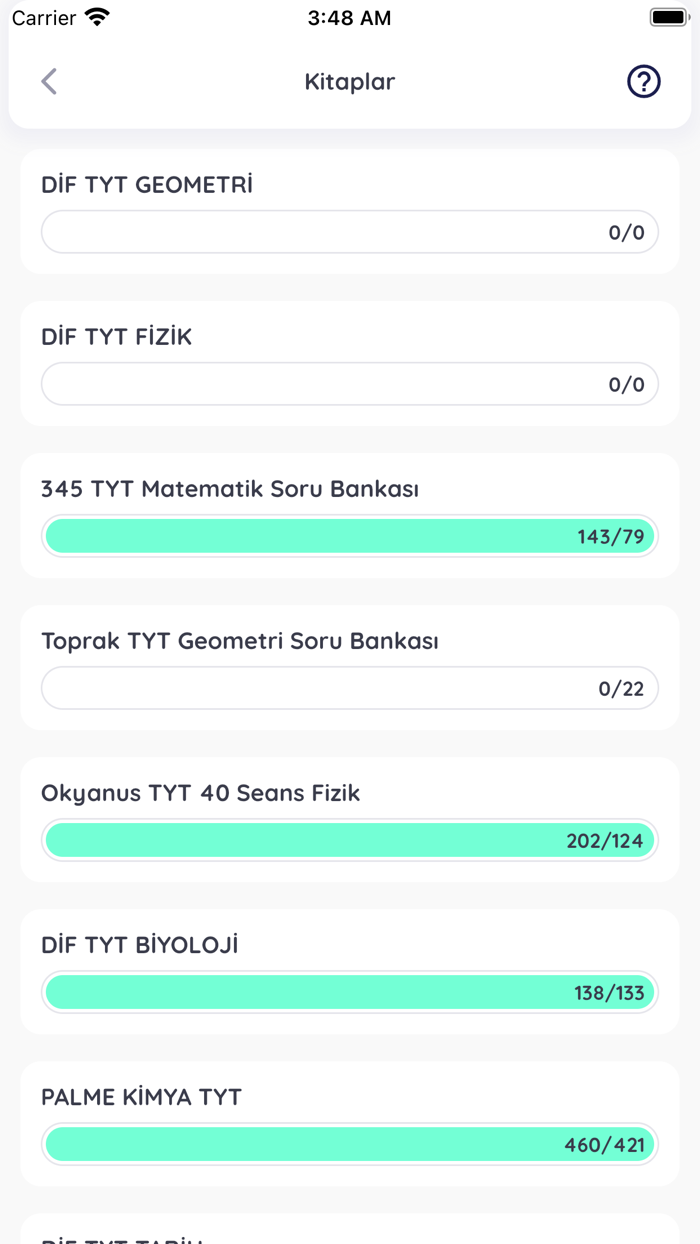The image size is (700, 1244).
Task: Open the help question mark icon
Action: [643, 81]
